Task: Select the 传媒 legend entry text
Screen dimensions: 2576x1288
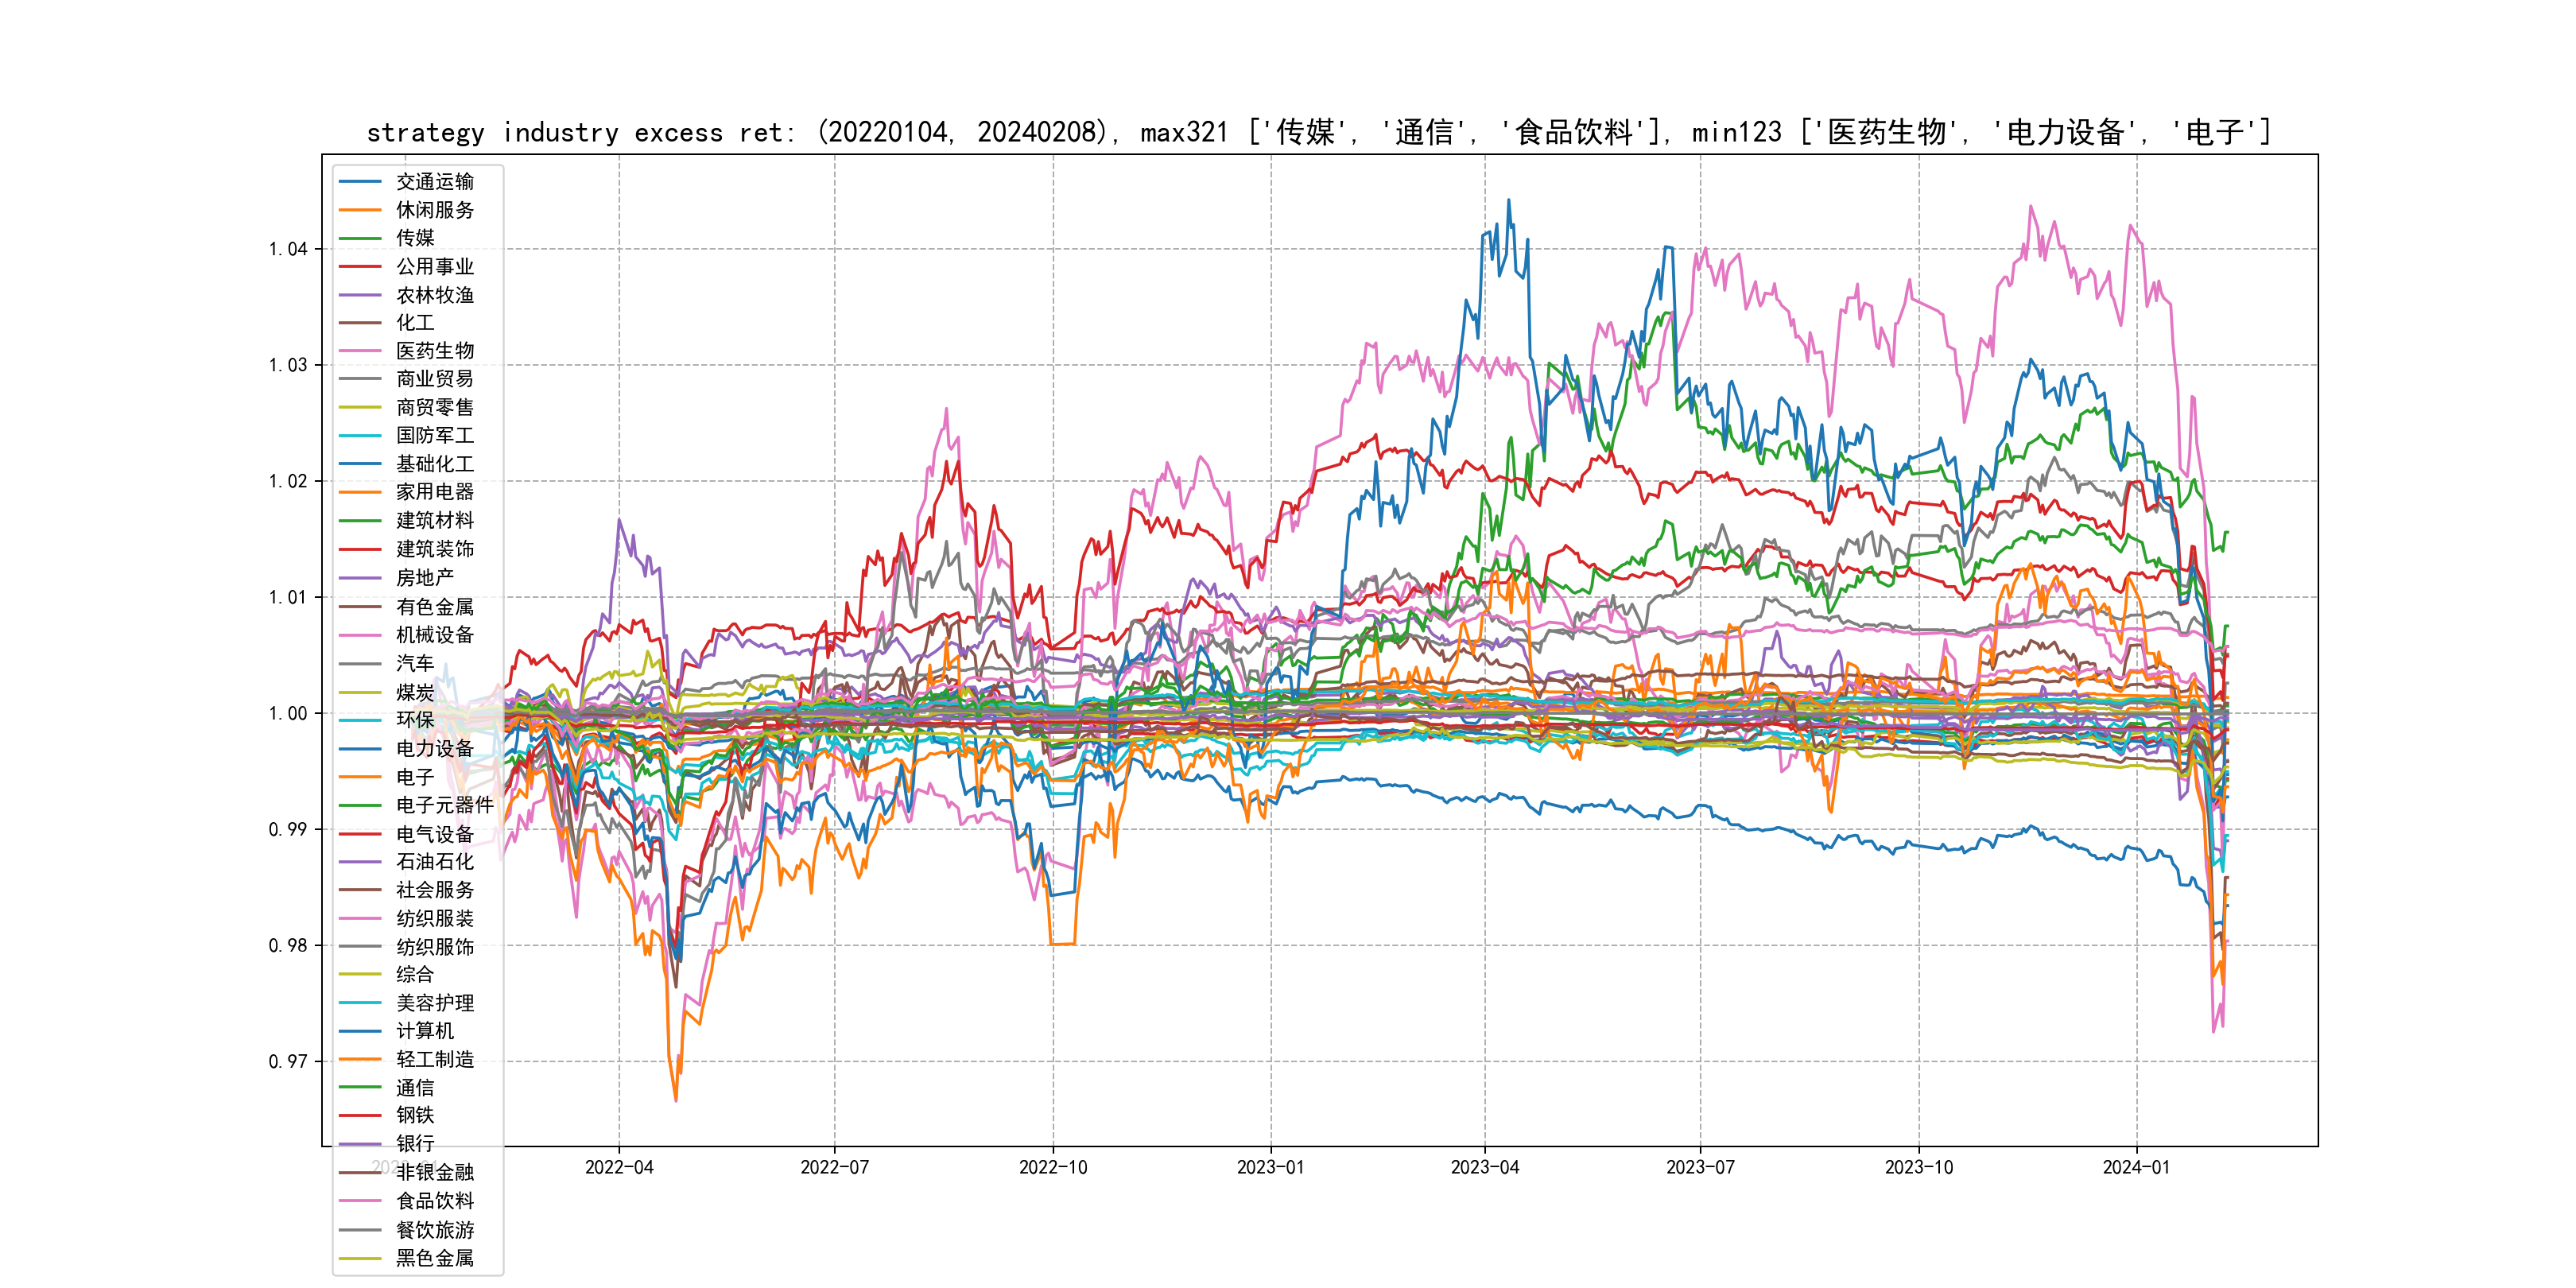Action: [415, 238]
